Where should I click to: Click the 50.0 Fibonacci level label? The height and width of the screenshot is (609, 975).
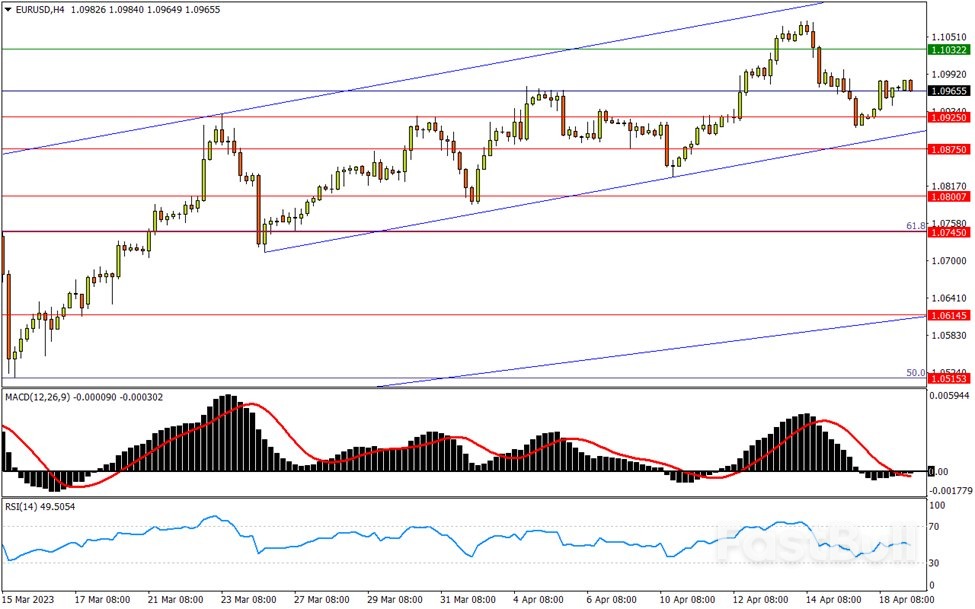pyautogui.click(x=914, y=373)
